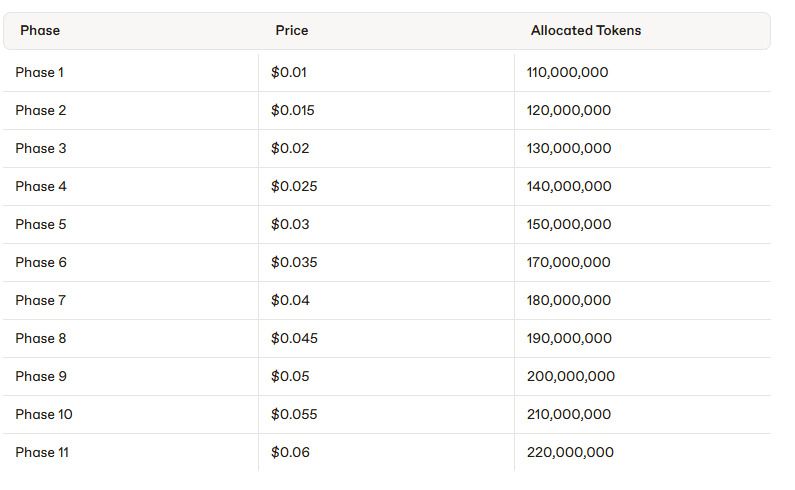Image resolution: width=795 pixels, height=490 pixels.
Task: Click the Phase 11 cell
Action: [x=42, y=452]
